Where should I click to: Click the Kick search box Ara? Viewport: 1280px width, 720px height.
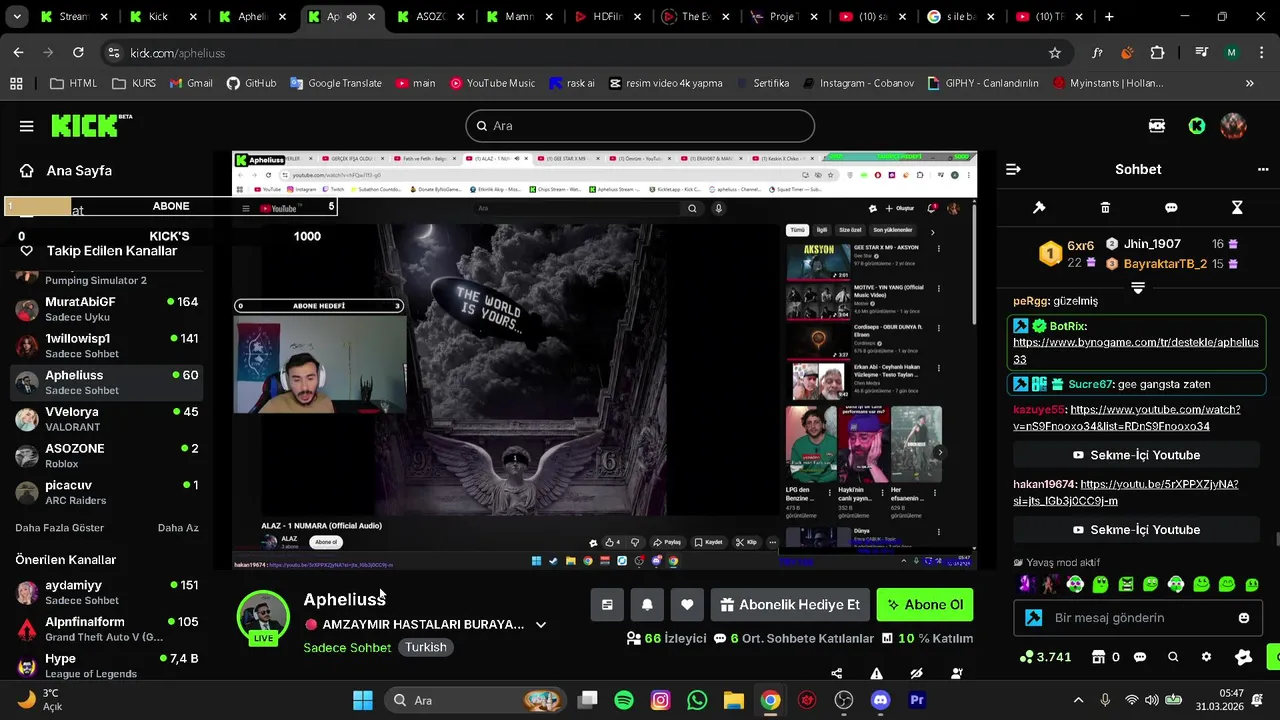tap(640, 126)
